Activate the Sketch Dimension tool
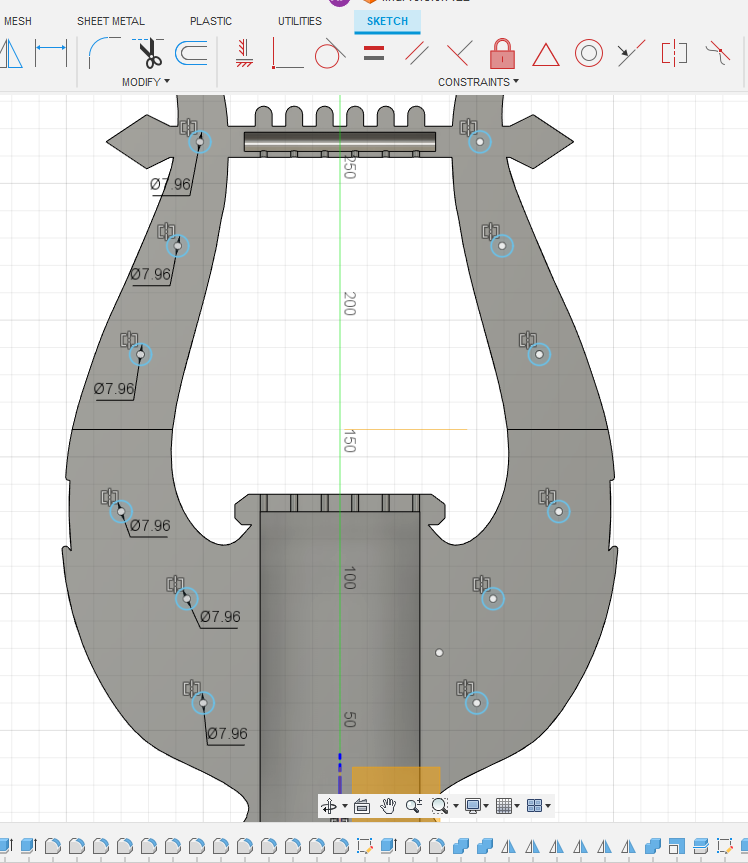Viewport: 748px width, 863px height. (x=51, y=53)
